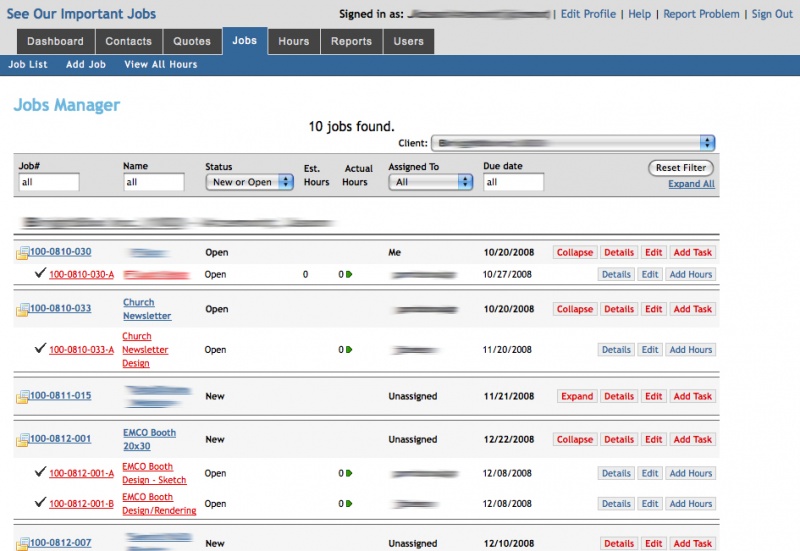Screen dimensions: 800x551
Task: Click the Sign Out link
Action: pyautogui.click(x=772, y=14)
